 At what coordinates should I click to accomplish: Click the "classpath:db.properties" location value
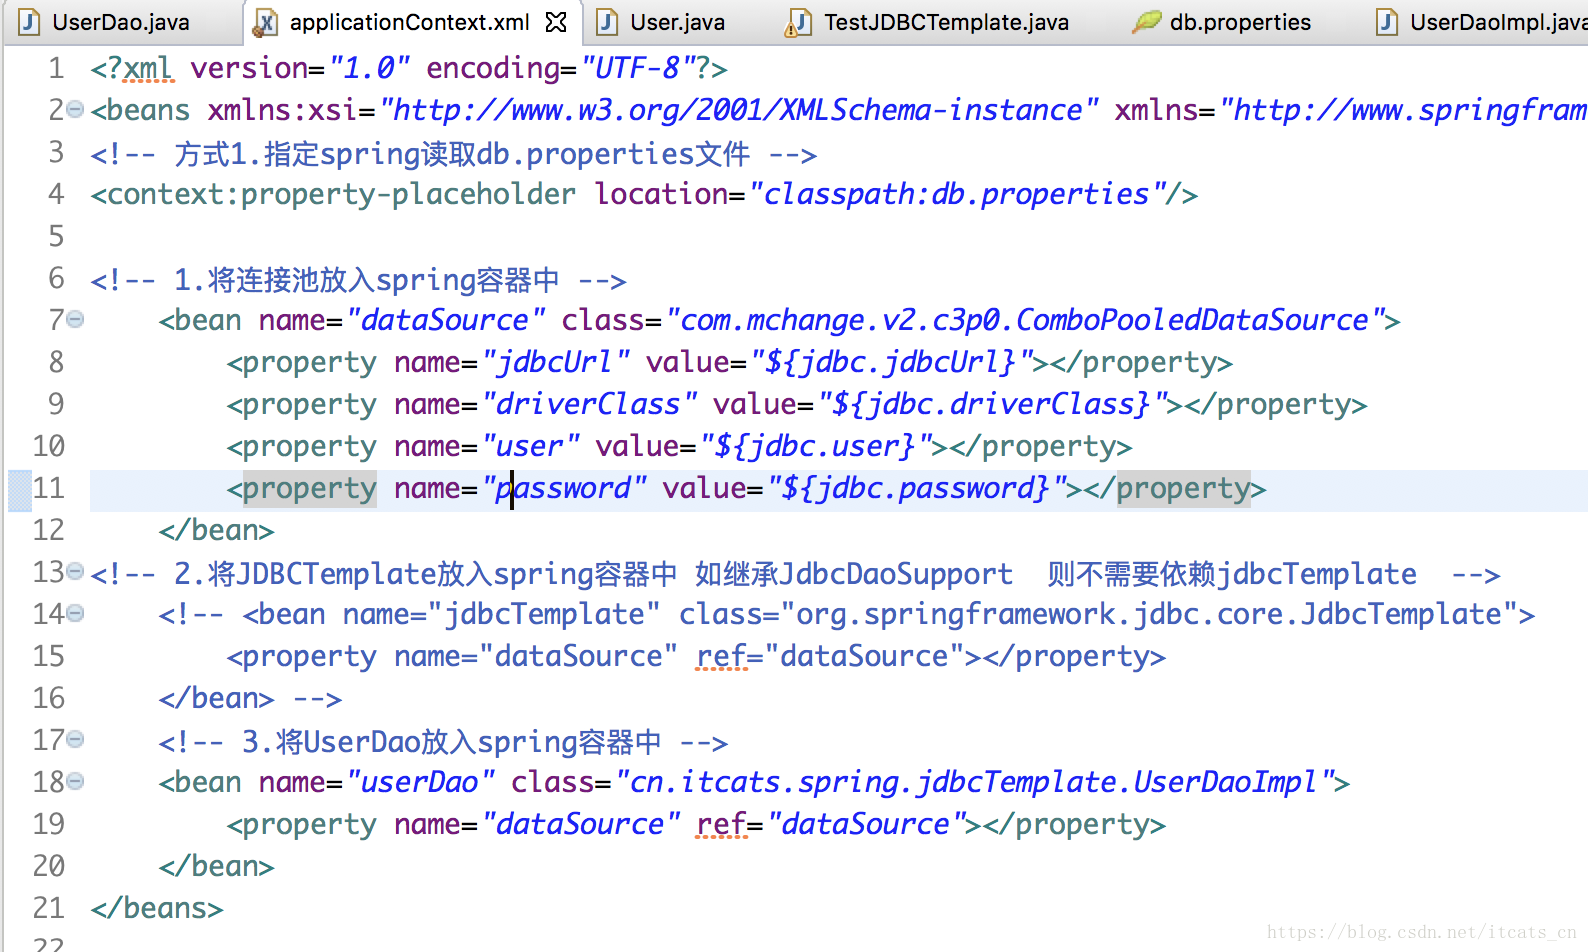(957, 194)
